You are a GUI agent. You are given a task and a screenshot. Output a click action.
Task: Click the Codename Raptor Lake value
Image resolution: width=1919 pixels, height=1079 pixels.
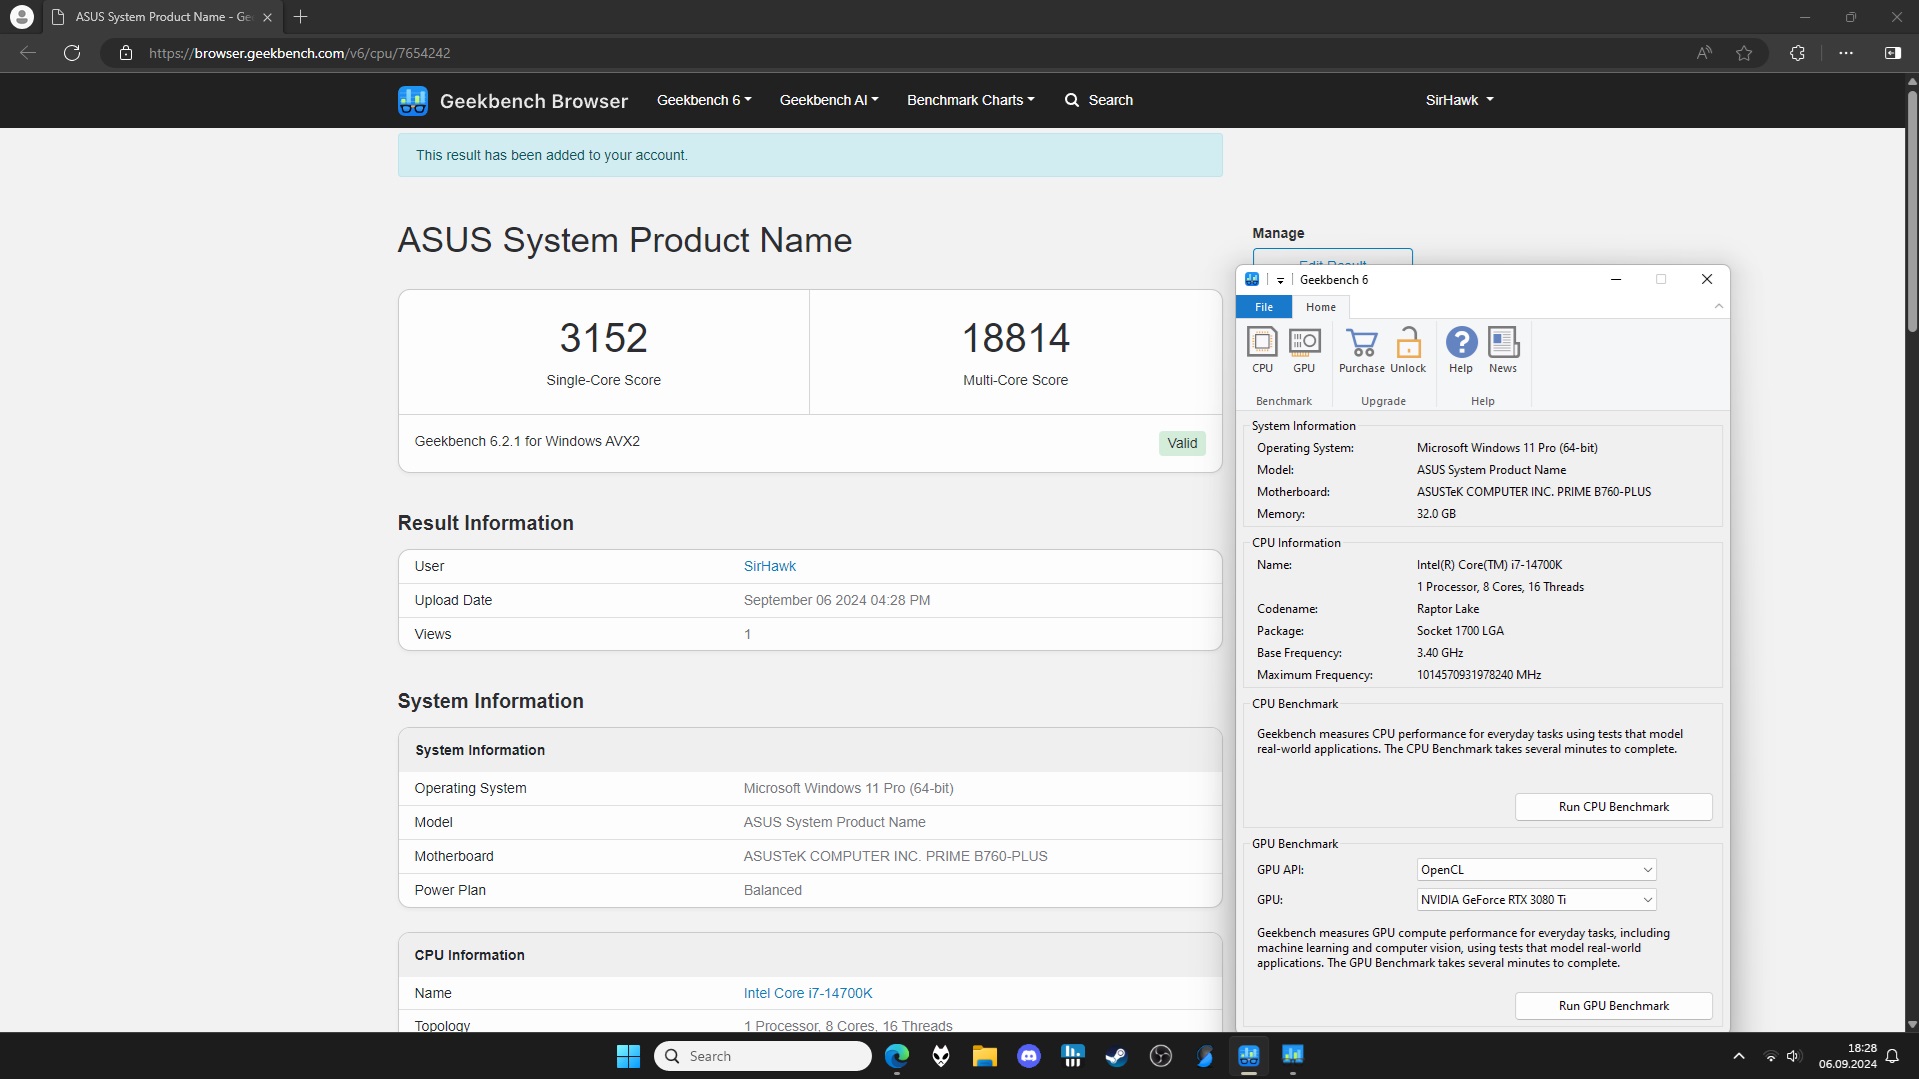1448,609
